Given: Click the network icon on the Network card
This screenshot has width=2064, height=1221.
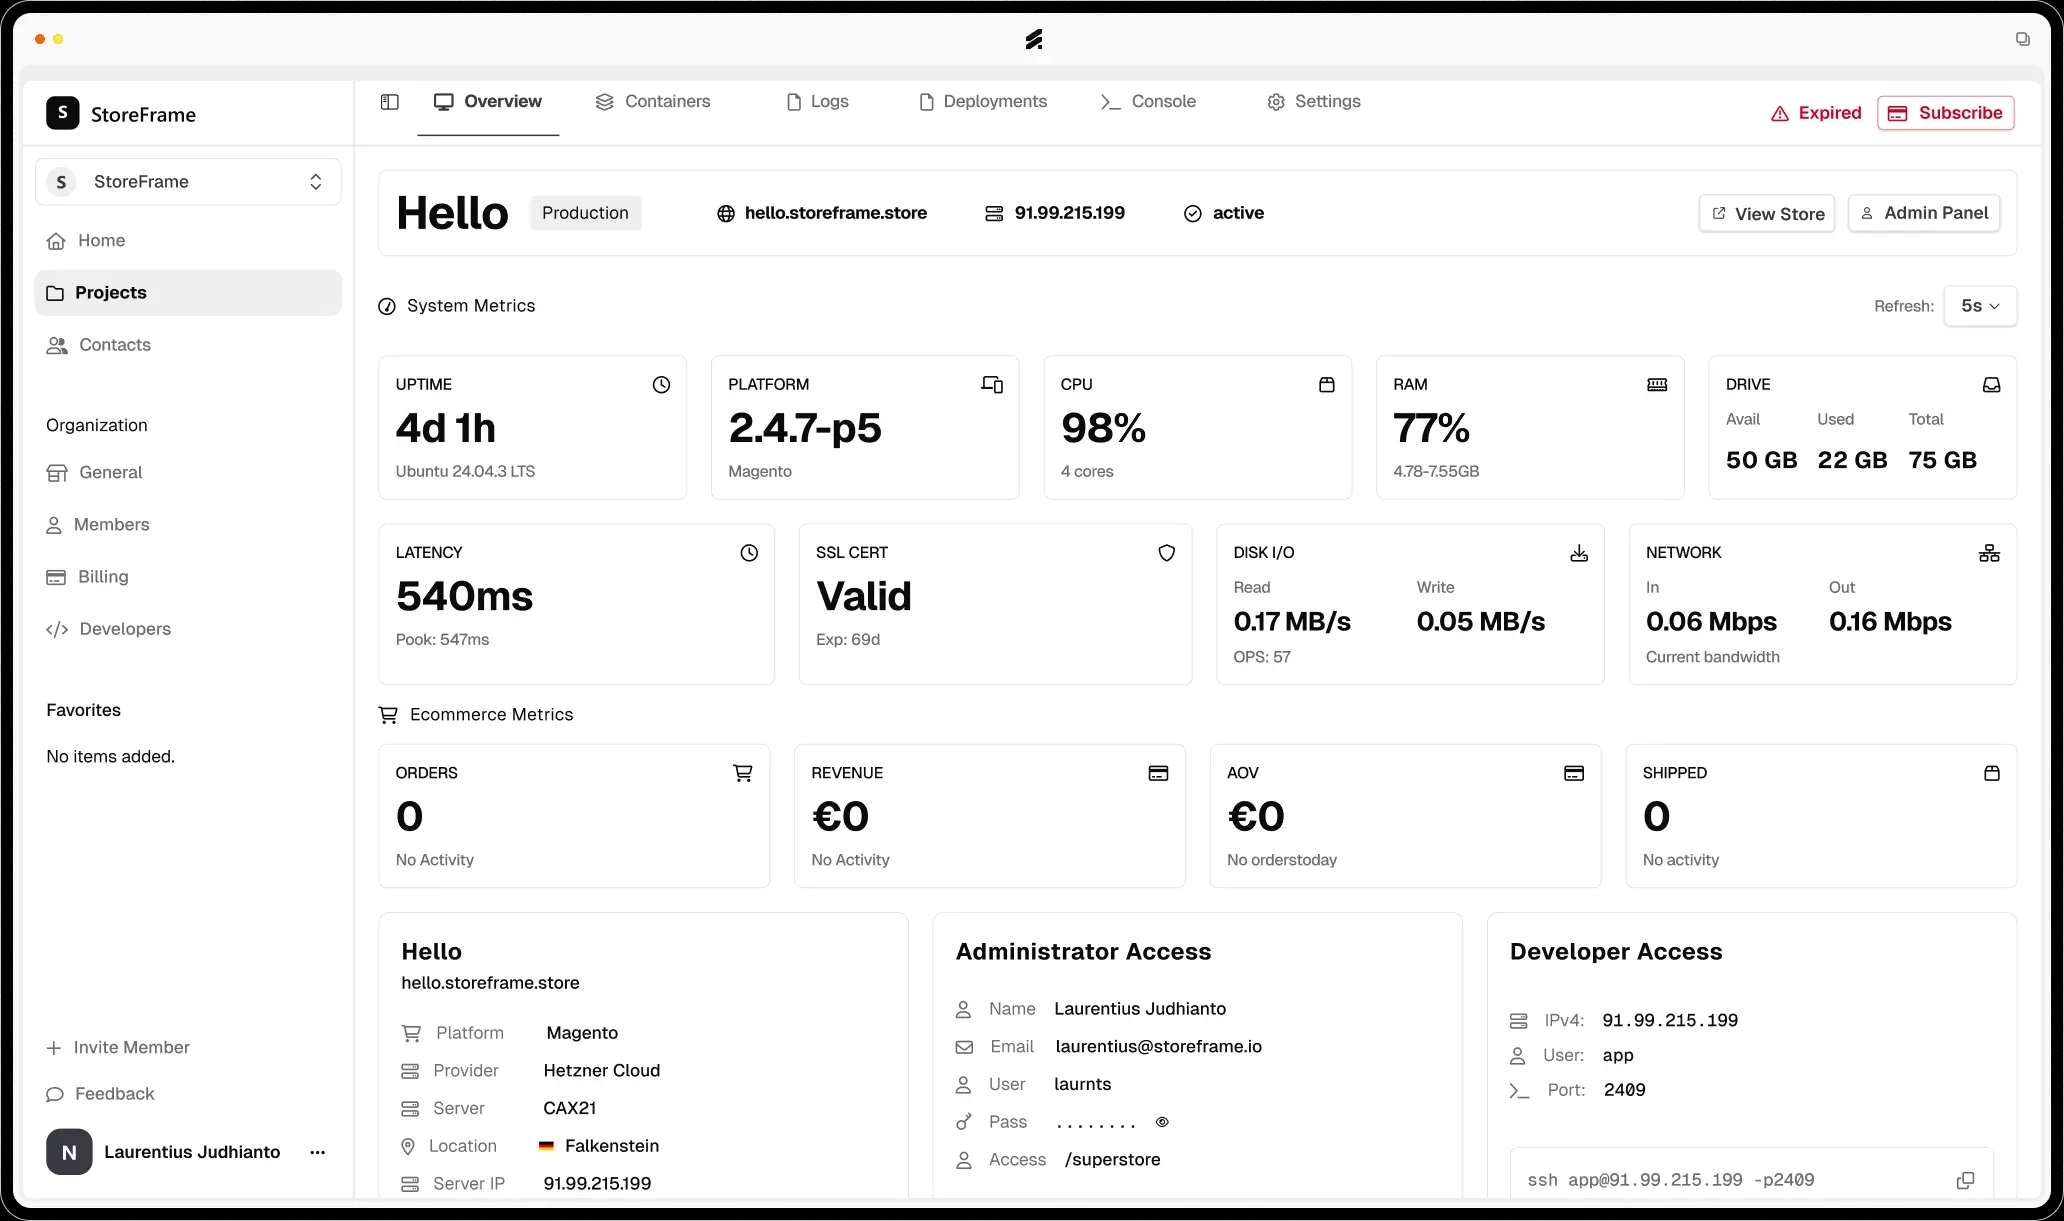Looking at the screenshot, I should 1989,552.
